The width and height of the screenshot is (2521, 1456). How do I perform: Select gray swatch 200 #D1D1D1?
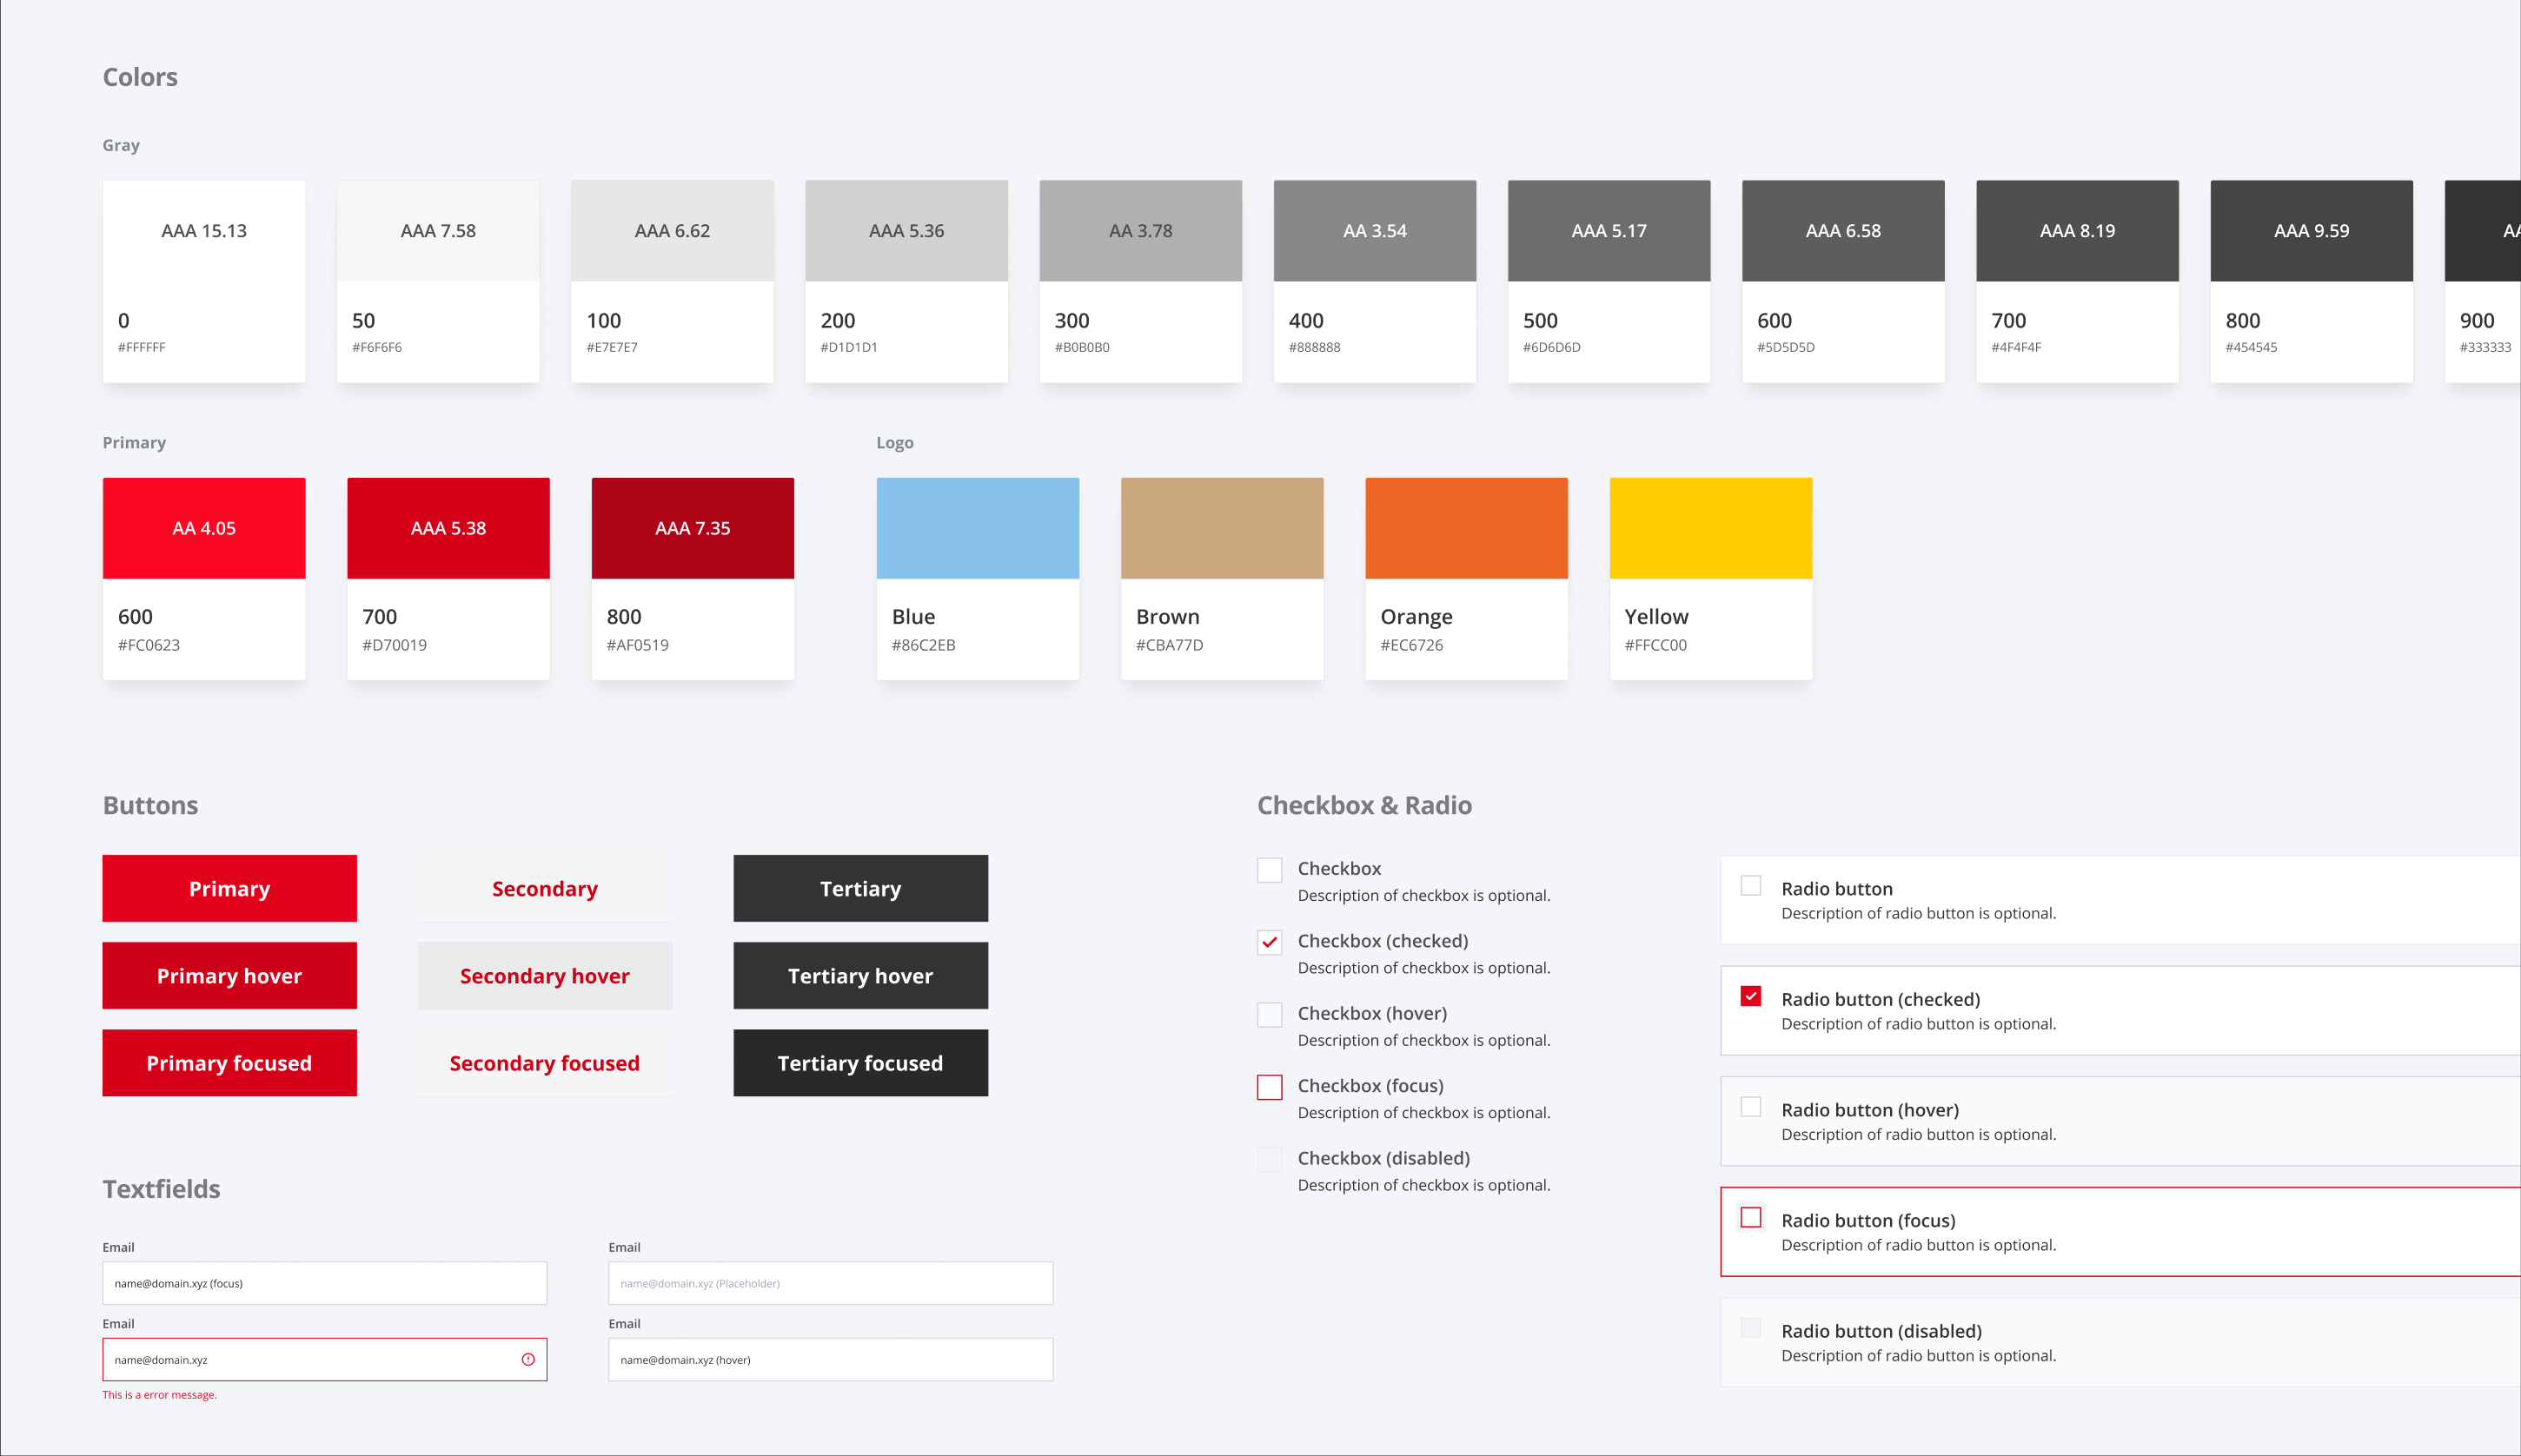tap(907, 281)
